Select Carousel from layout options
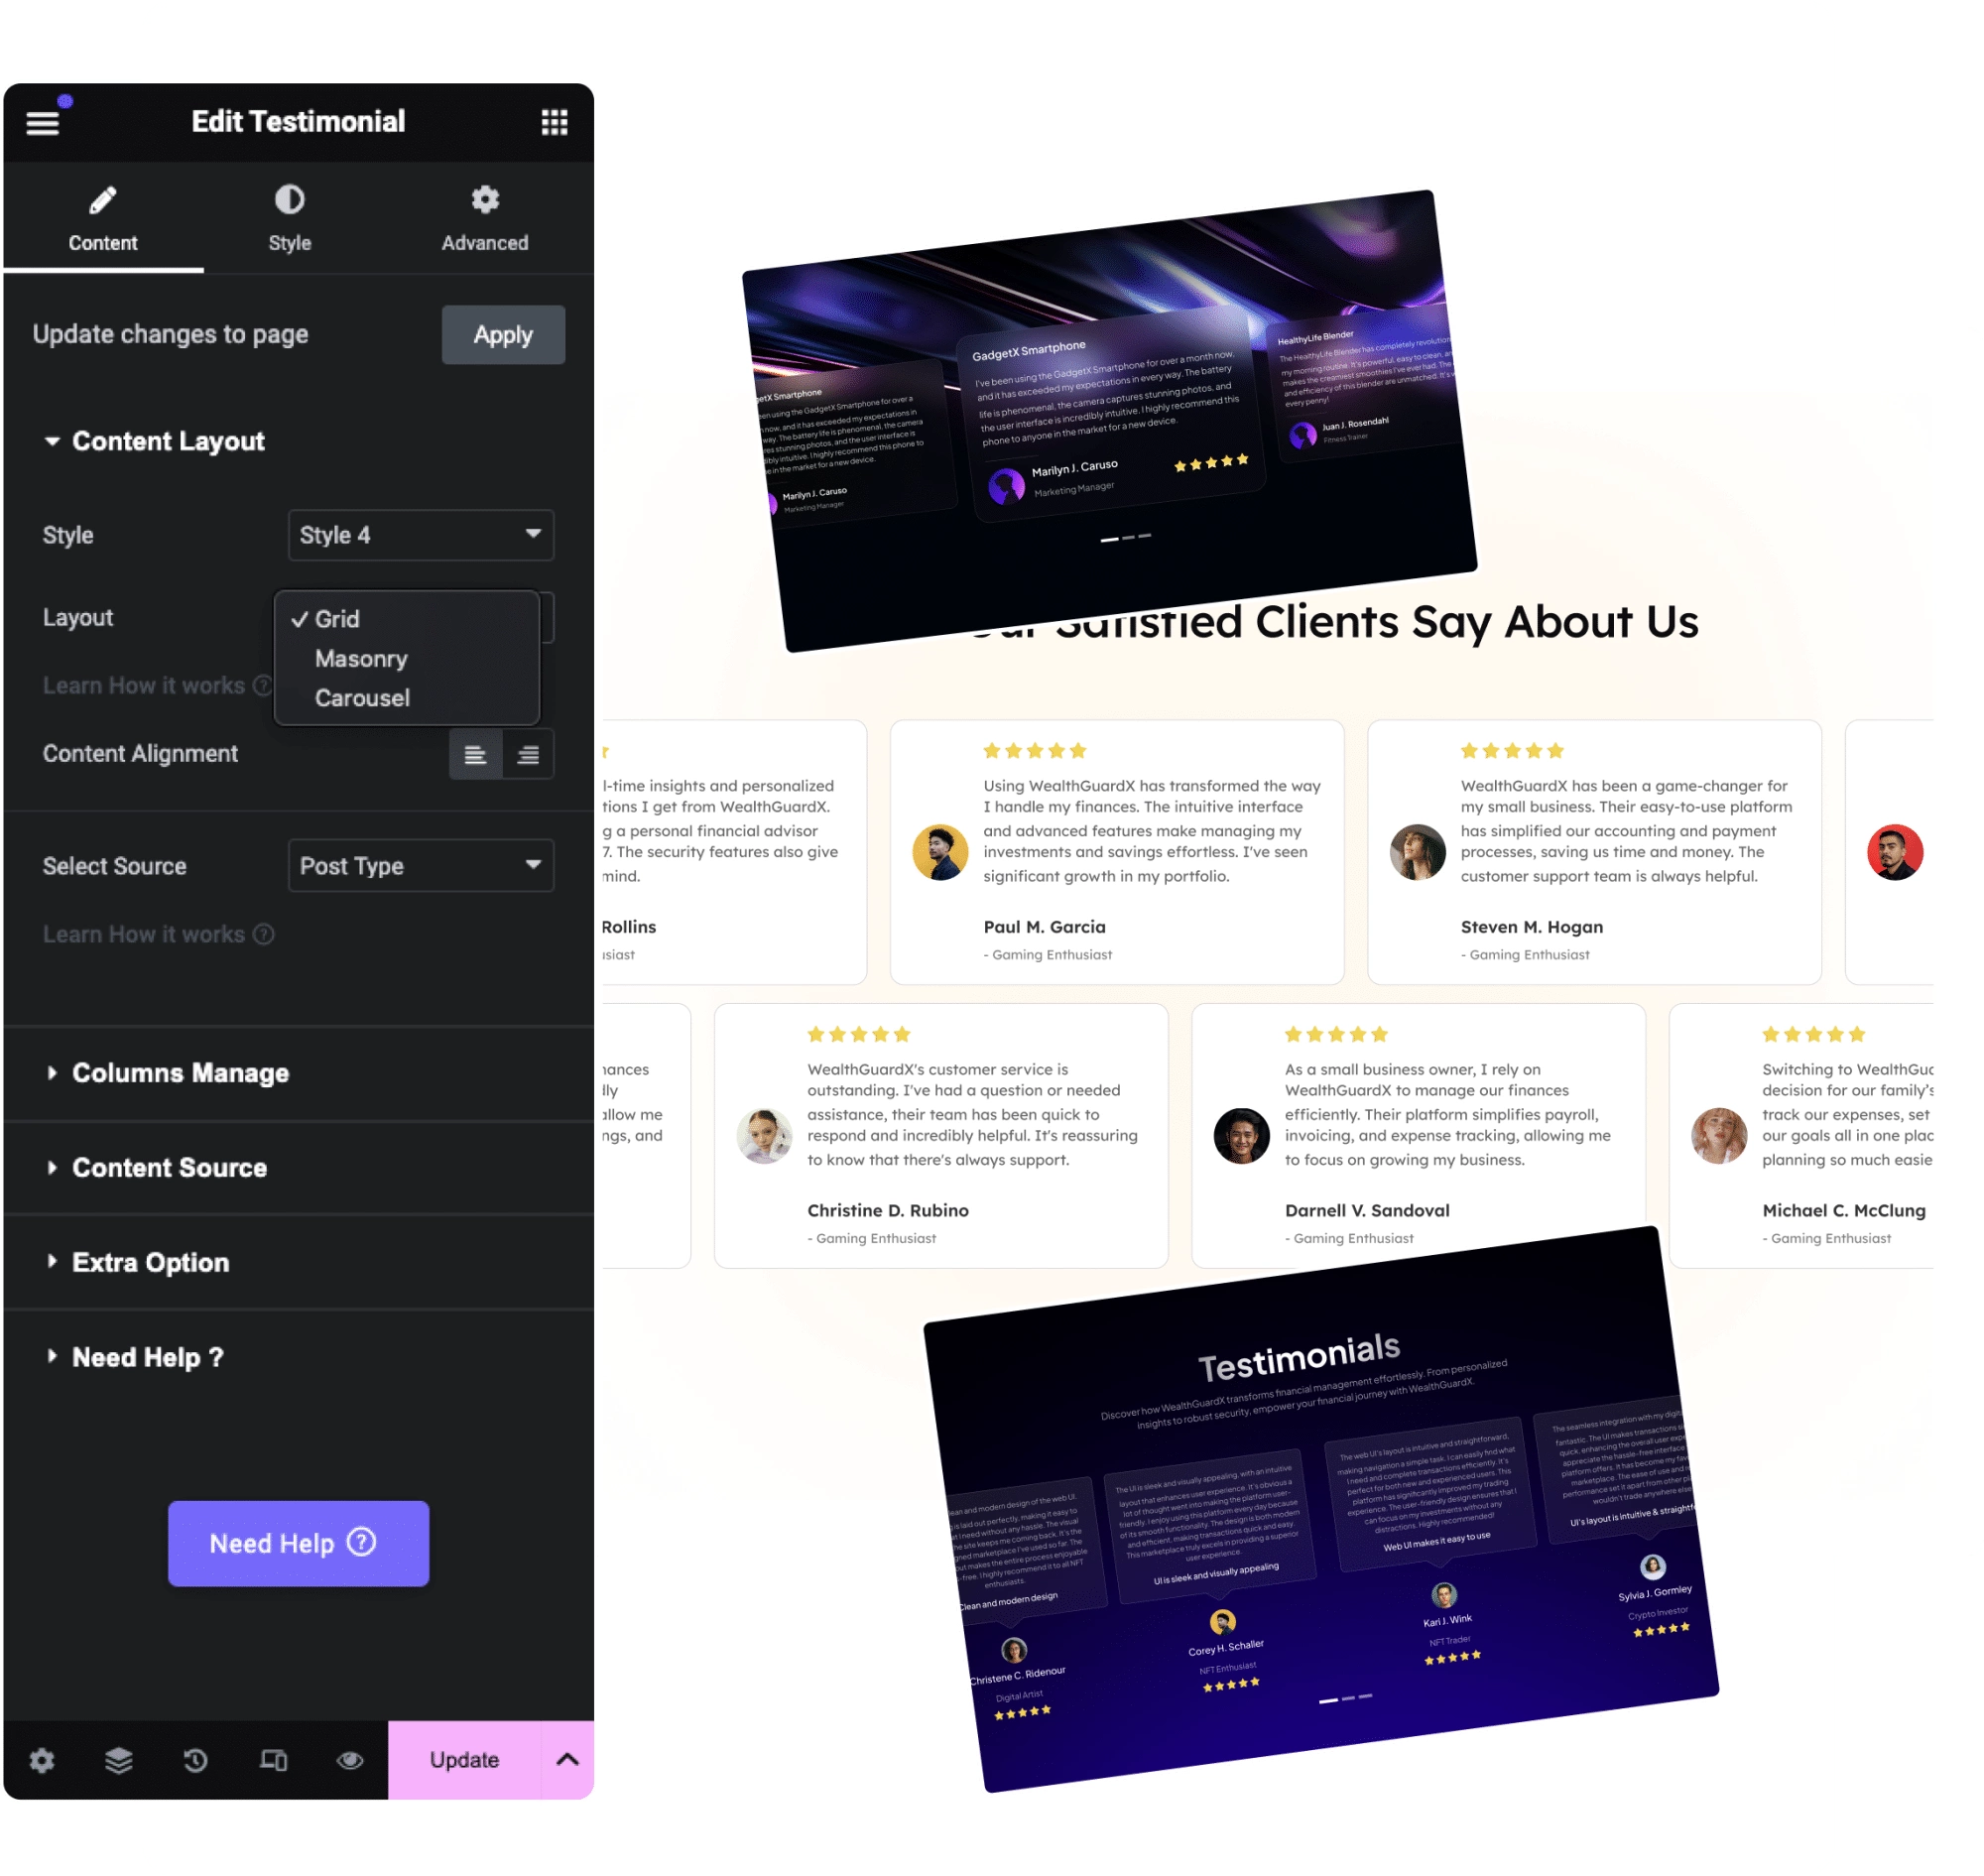This screenshot has width=1984, height=1876. coord(360,698)
